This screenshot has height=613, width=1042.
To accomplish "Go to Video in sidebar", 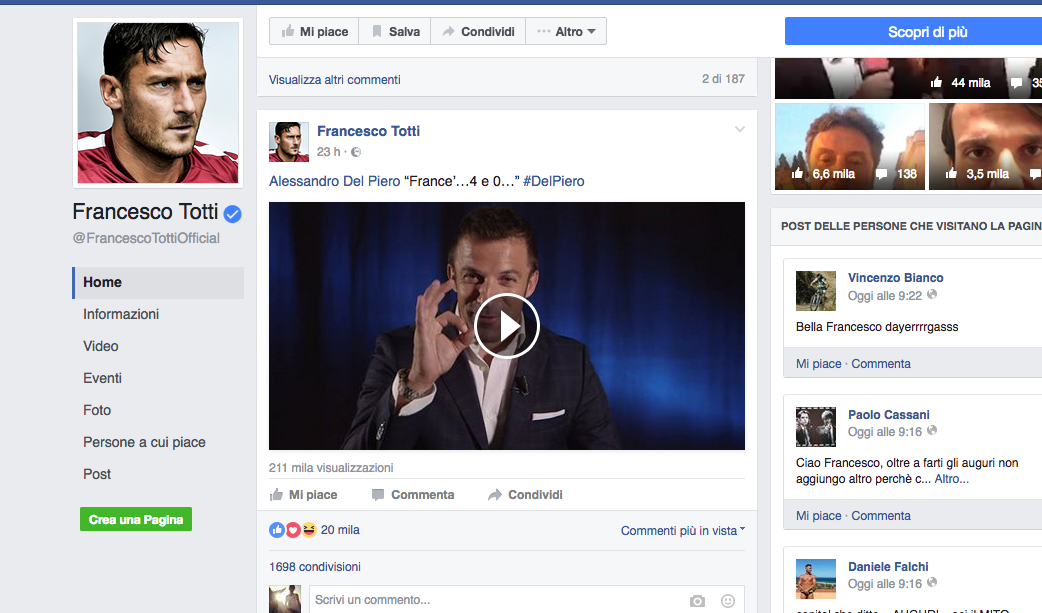I will 101,346.
